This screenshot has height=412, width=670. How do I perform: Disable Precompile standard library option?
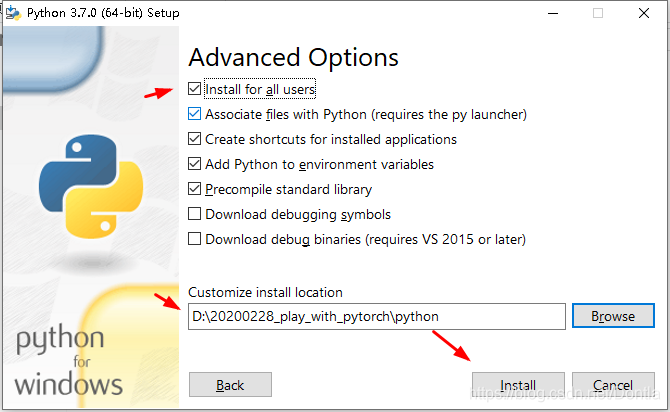coord(194,189)
